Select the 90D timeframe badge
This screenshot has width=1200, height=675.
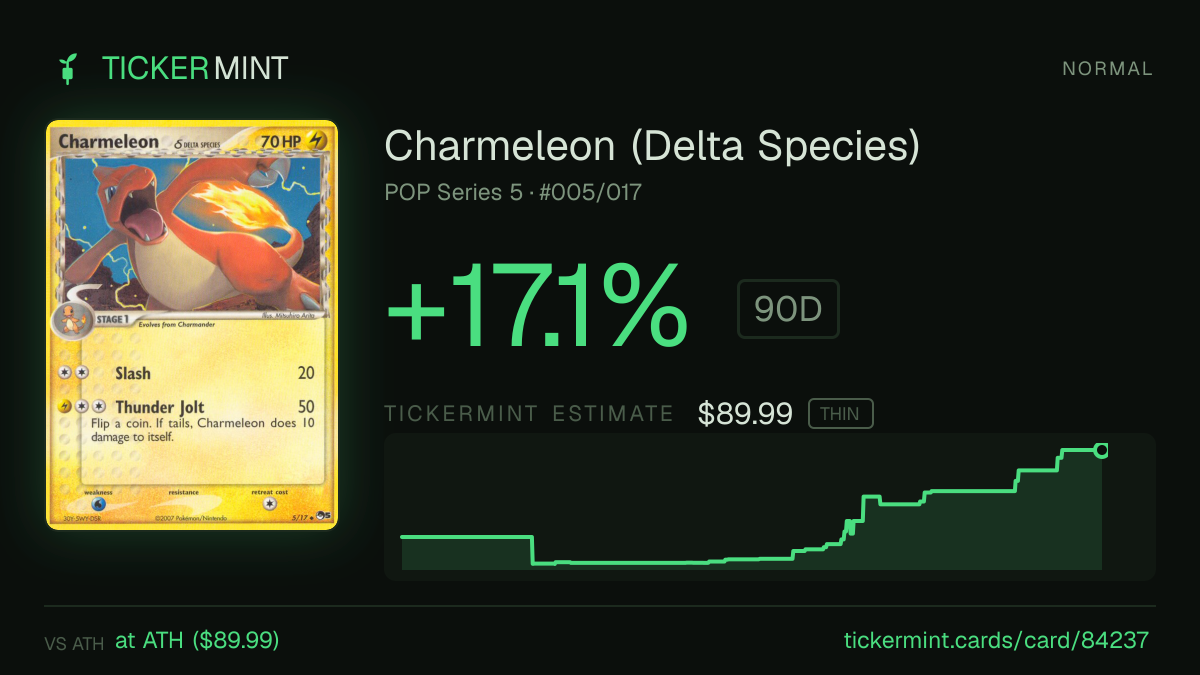[788, 310]
